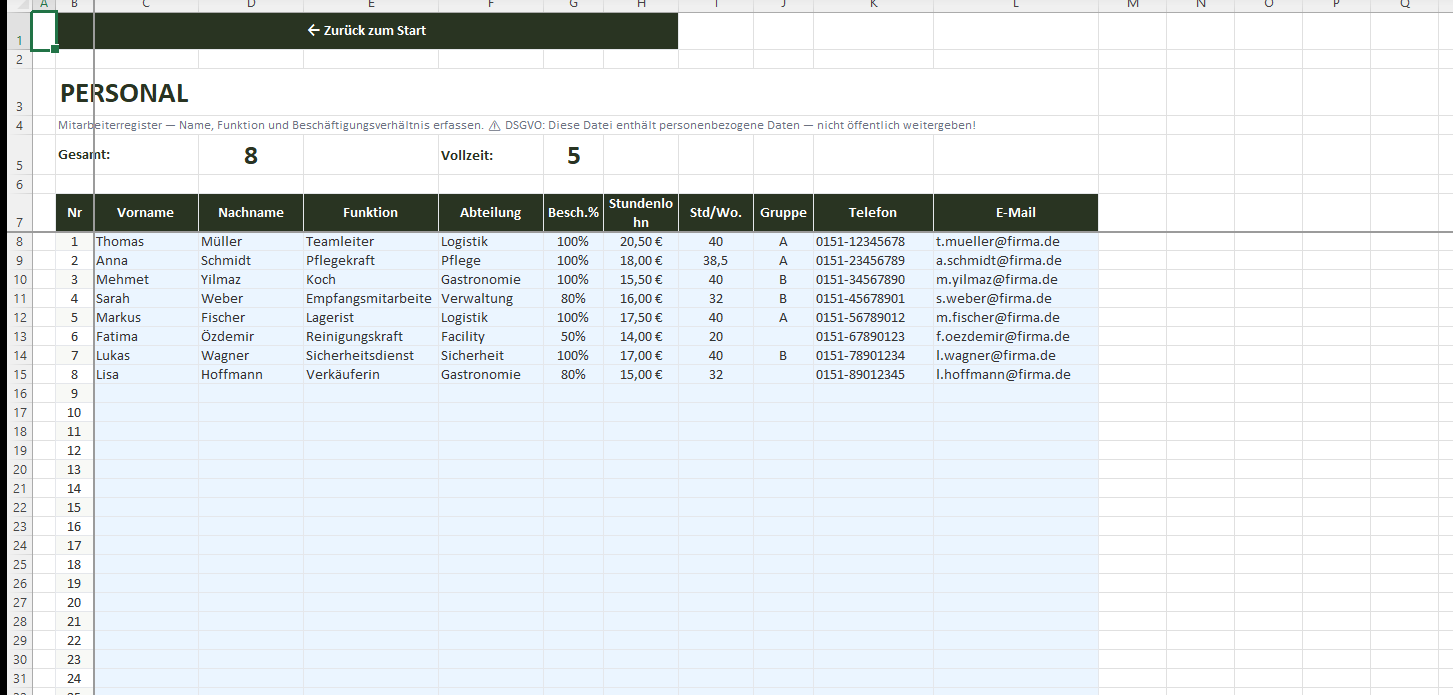Click the PERSONAL title cell
This screenshot has width=1453, height=695.
[124, 94]
